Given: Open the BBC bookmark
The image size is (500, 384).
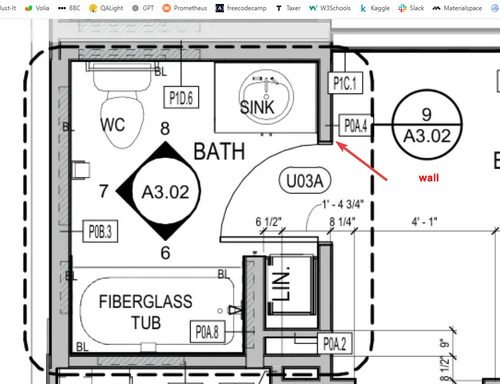Looking at the screenshot, I should coord(69,8).
